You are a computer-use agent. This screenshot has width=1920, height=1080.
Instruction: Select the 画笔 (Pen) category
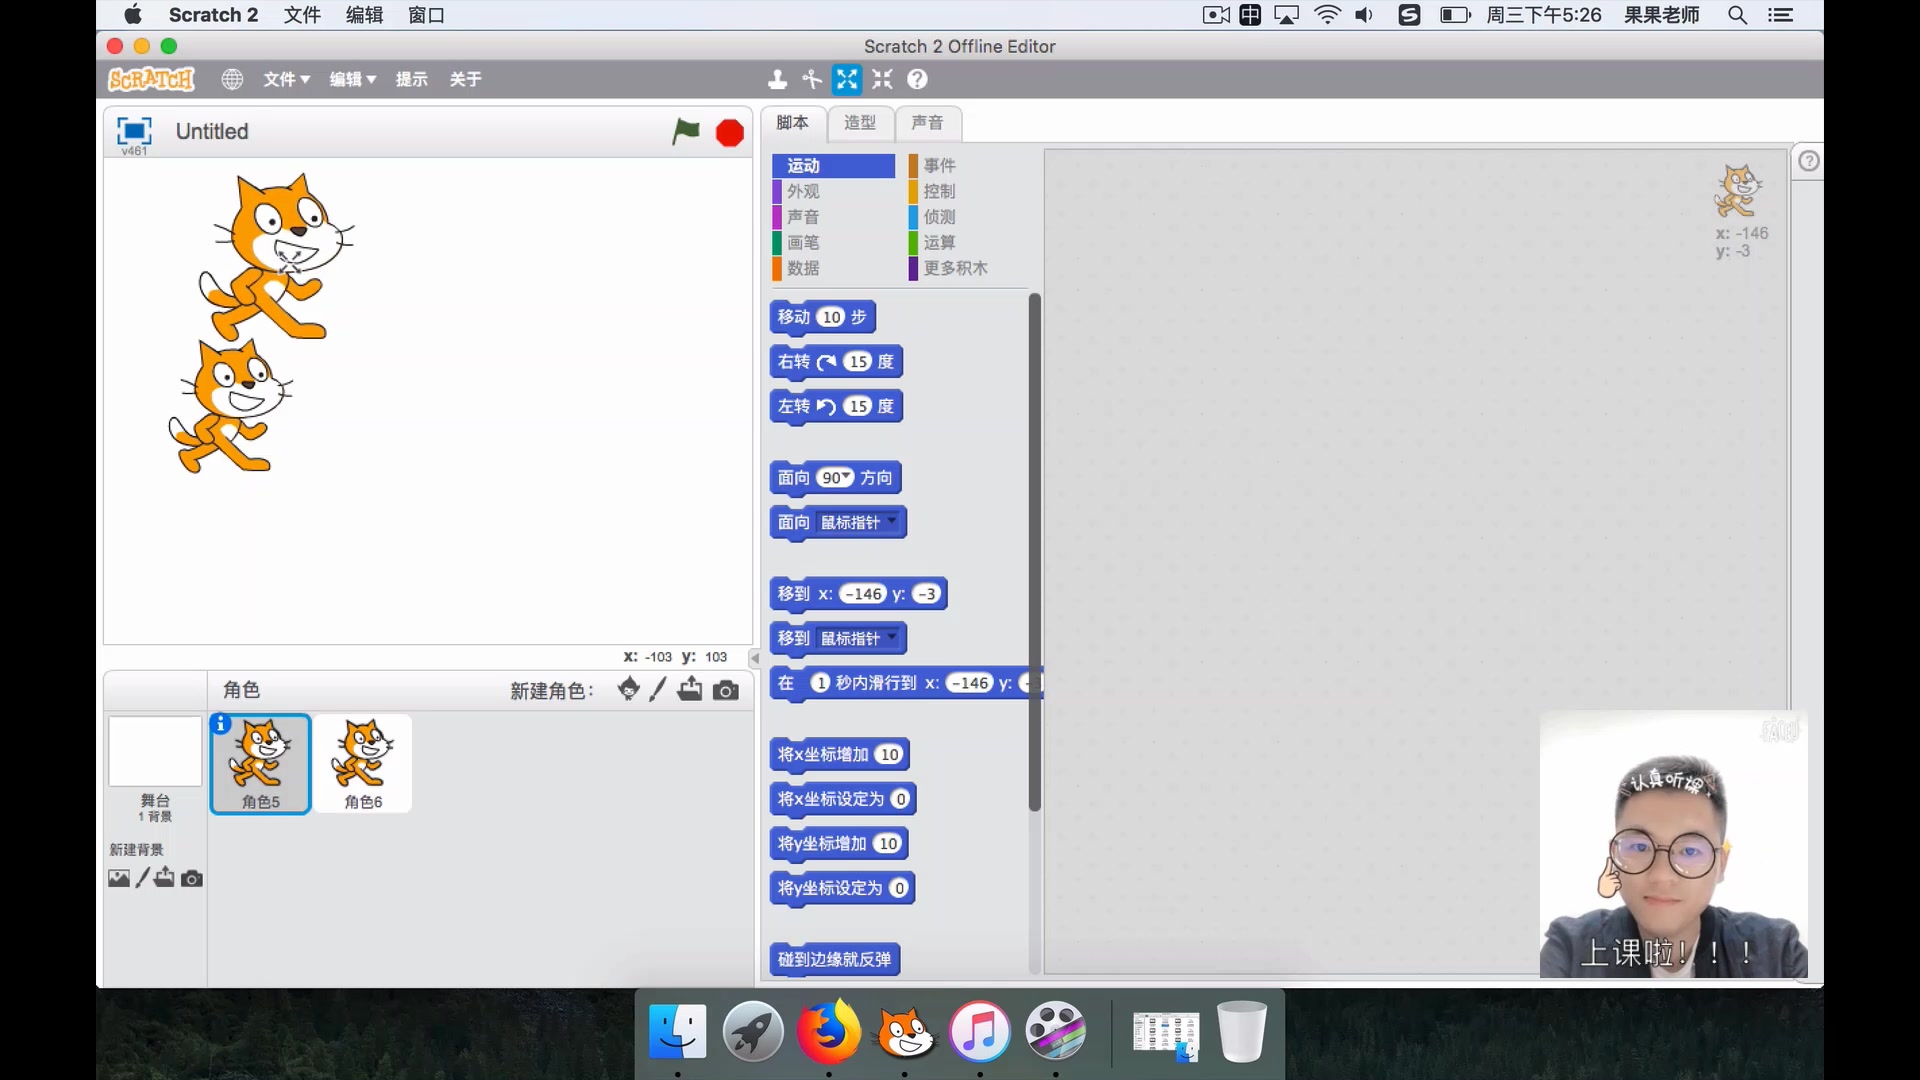[802, 241]
